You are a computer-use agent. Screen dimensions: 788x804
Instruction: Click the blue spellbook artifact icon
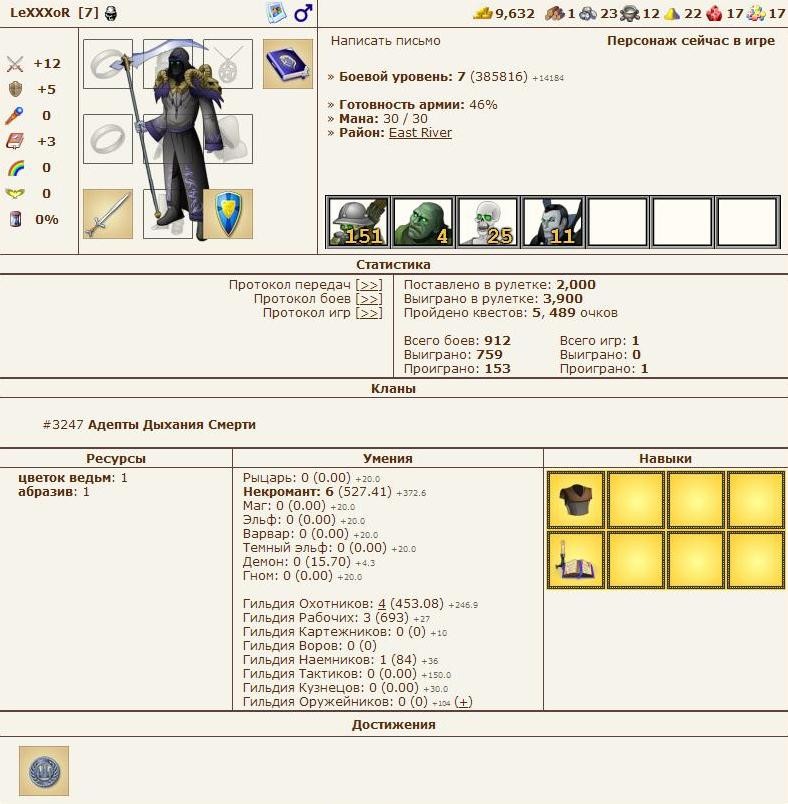287,64
